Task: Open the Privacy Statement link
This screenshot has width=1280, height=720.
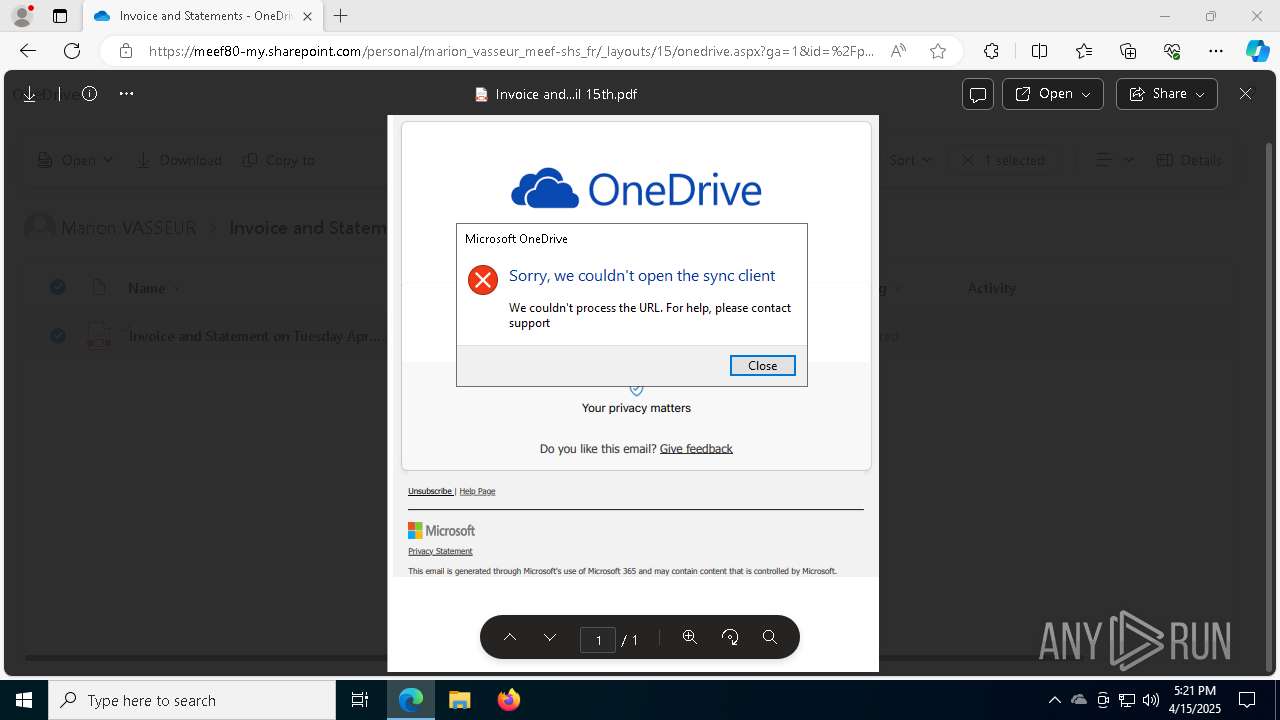Action: [x=440, y=551]
